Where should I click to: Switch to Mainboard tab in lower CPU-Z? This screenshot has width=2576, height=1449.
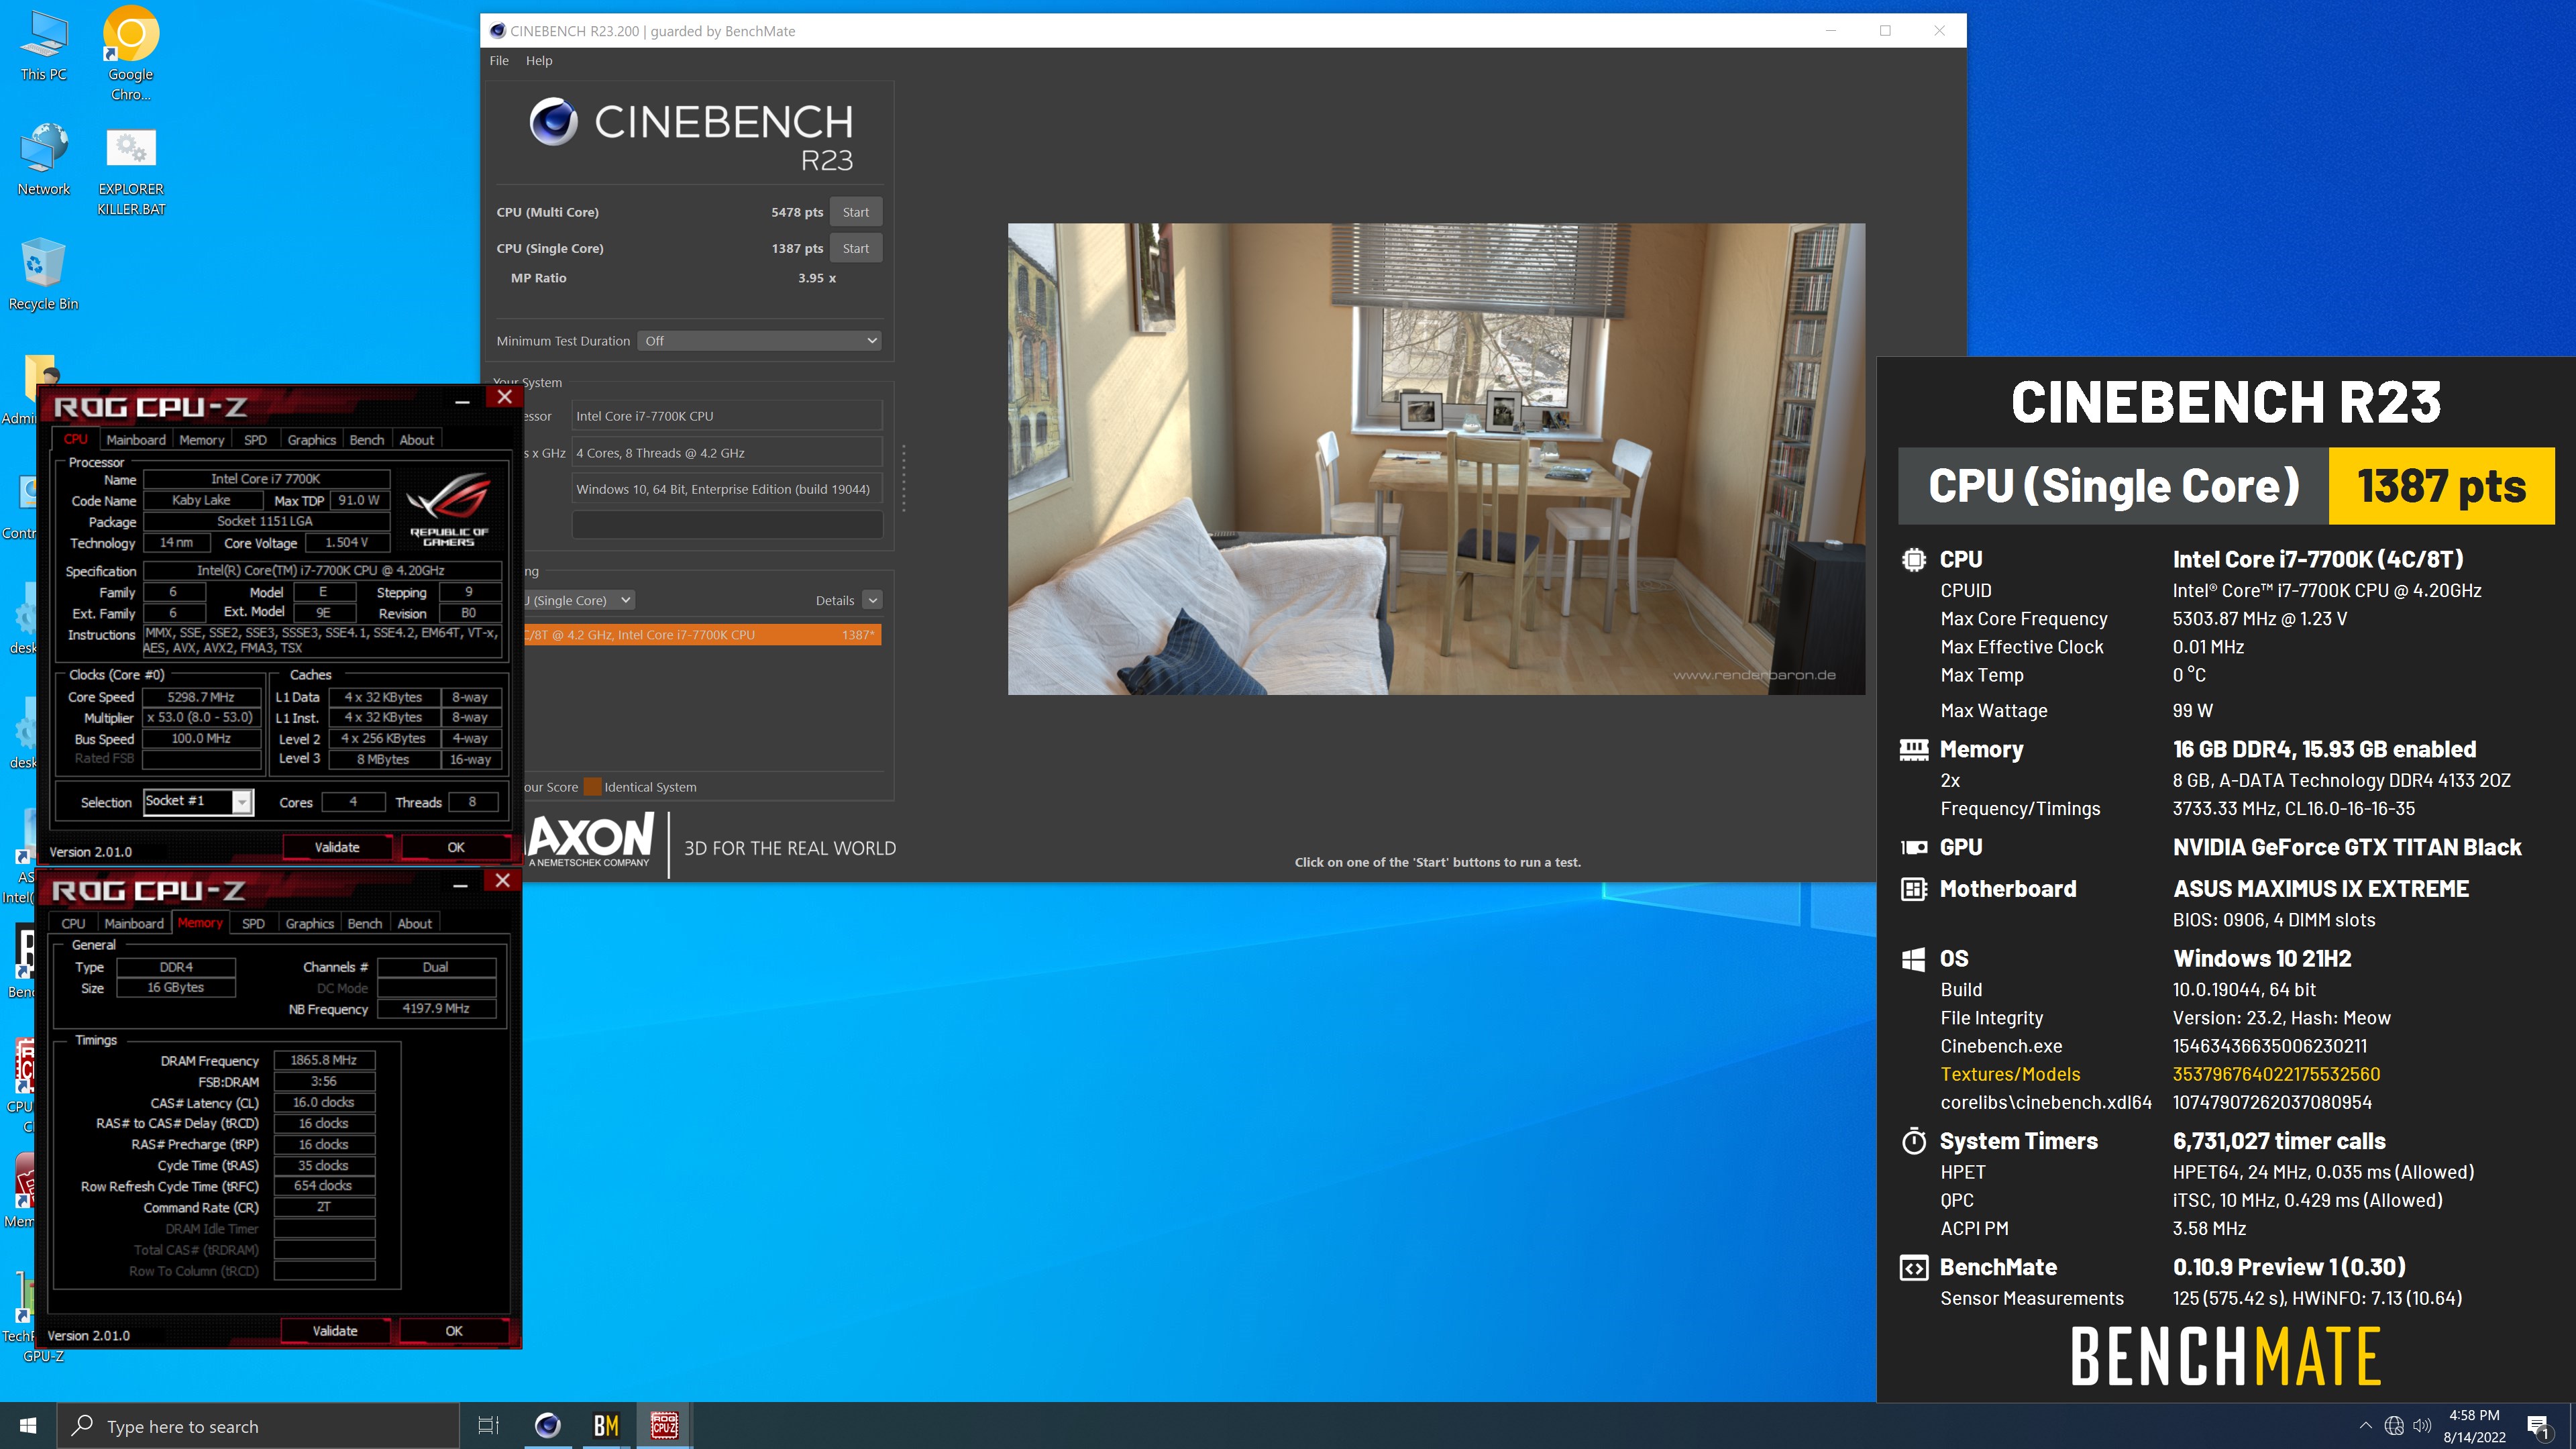pos(134,924)
